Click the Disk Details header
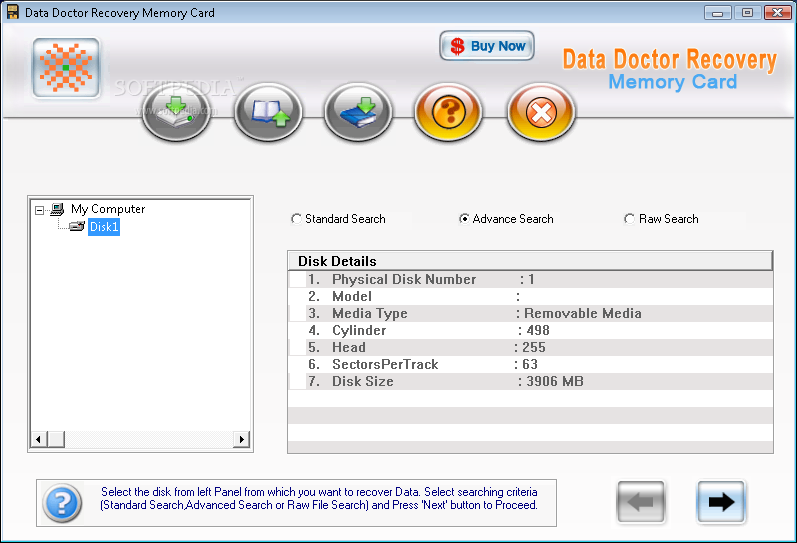The image size is (797, 543). tap(530, 261)
